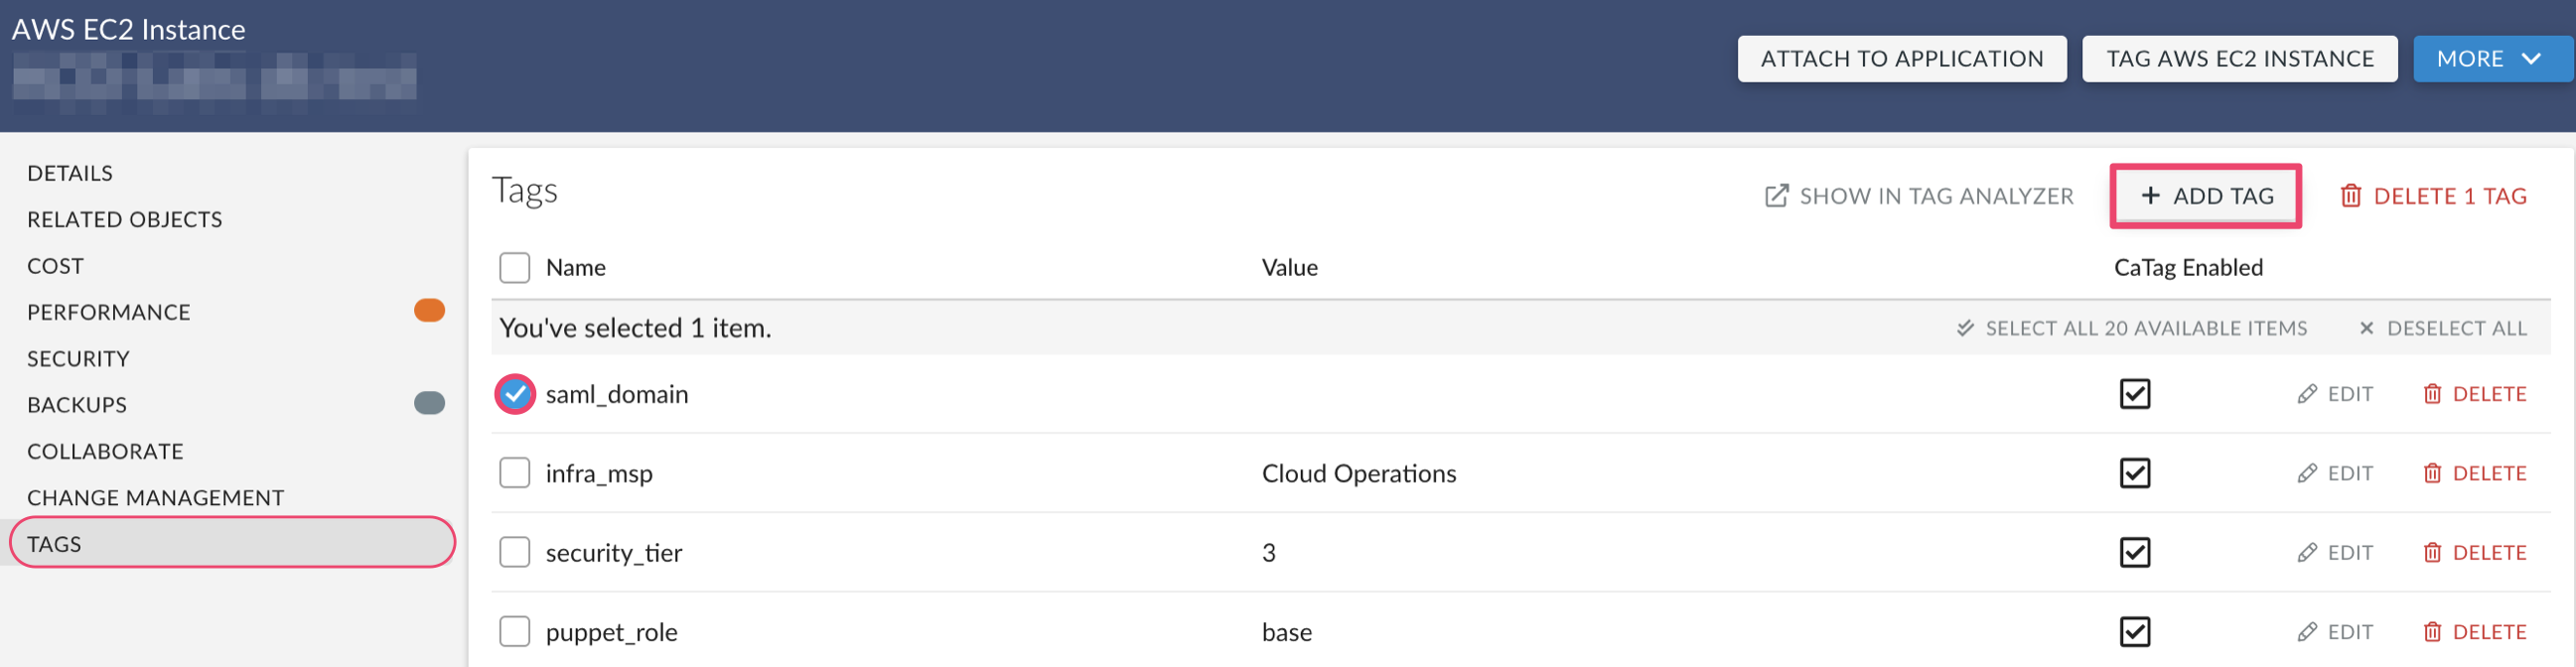This screenshot has width=2576, height=667.
Task: Open the Cost section
Action: click(55, 266)
